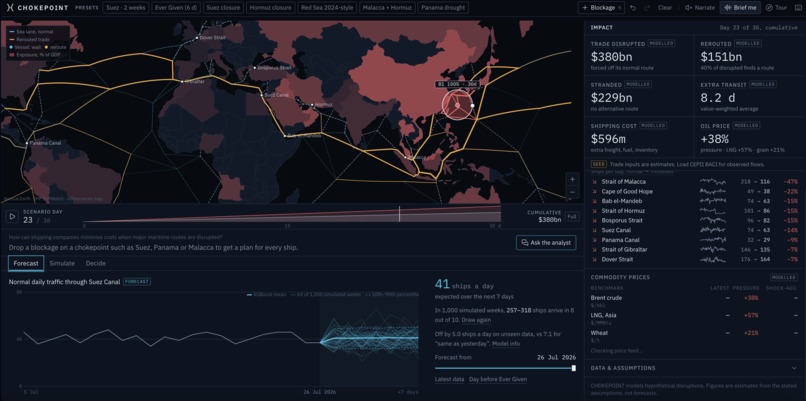Click the Strait of Hormuz sparkline
The width and height of the screenshot is (806, 401).
tap(712, 211)
